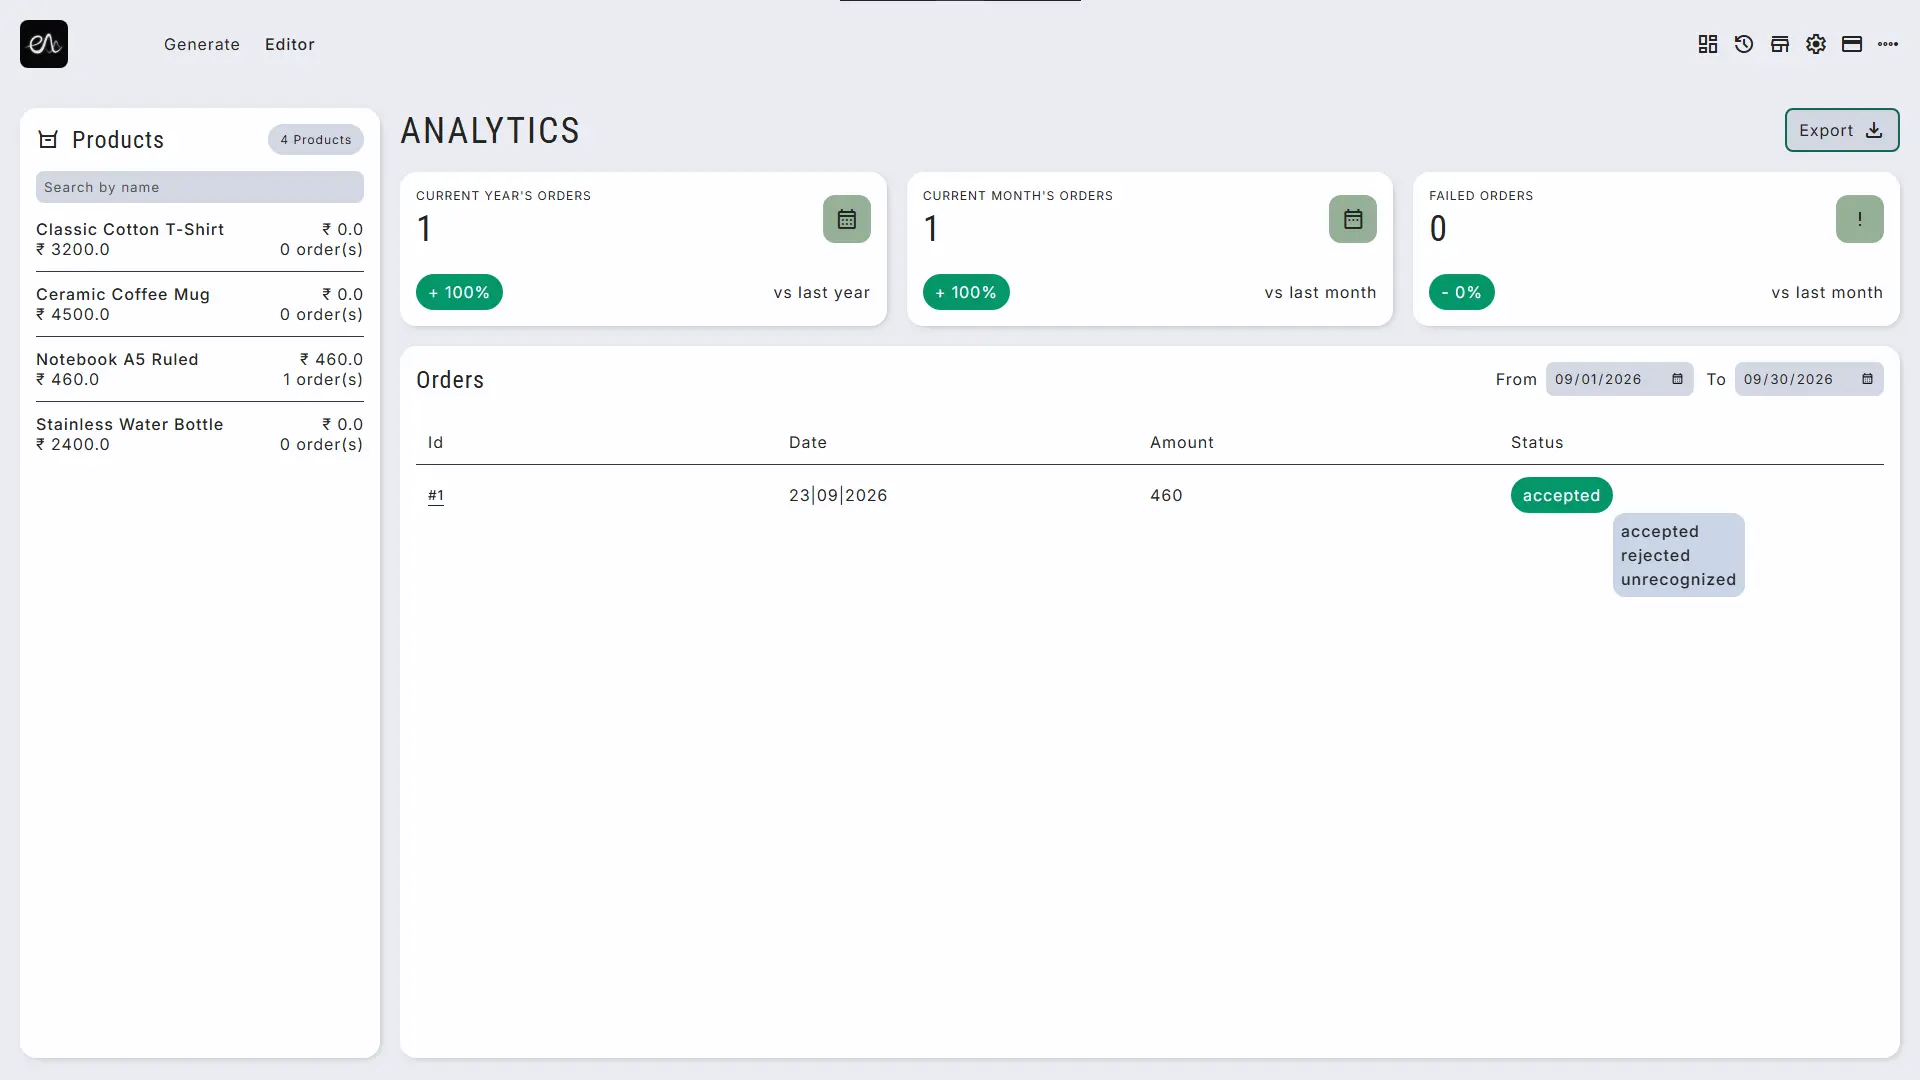Select Ceramic Coffee Mug product

(x=200, y=304)
